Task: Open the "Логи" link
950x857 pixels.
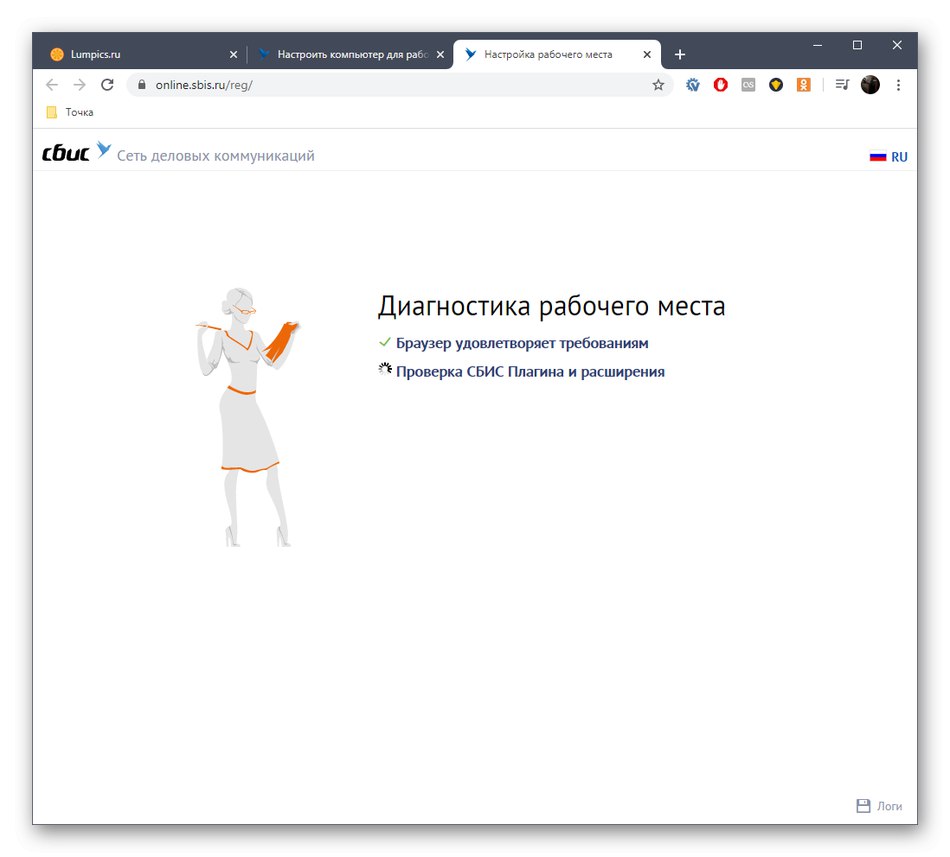Action: (889, 806)
